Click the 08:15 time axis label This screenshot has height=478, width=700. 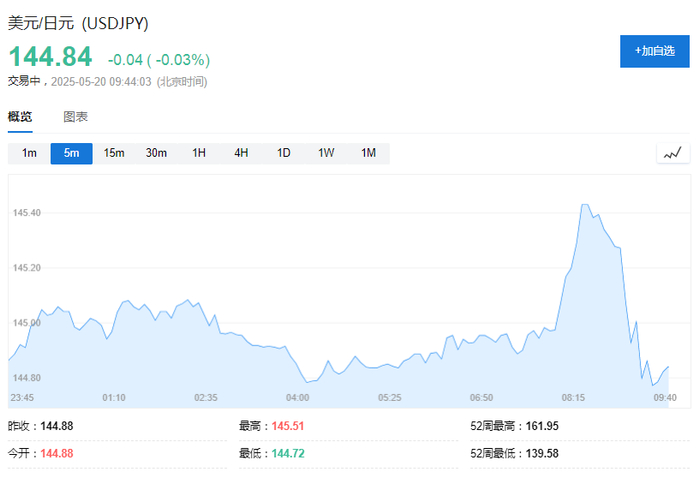coord(573,397)
